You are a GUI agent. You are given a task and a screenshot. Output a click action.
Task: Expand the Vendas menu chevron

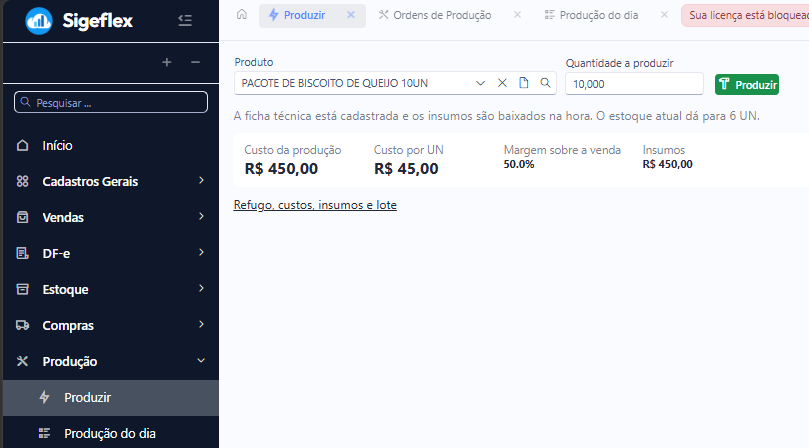click(201, 216)
